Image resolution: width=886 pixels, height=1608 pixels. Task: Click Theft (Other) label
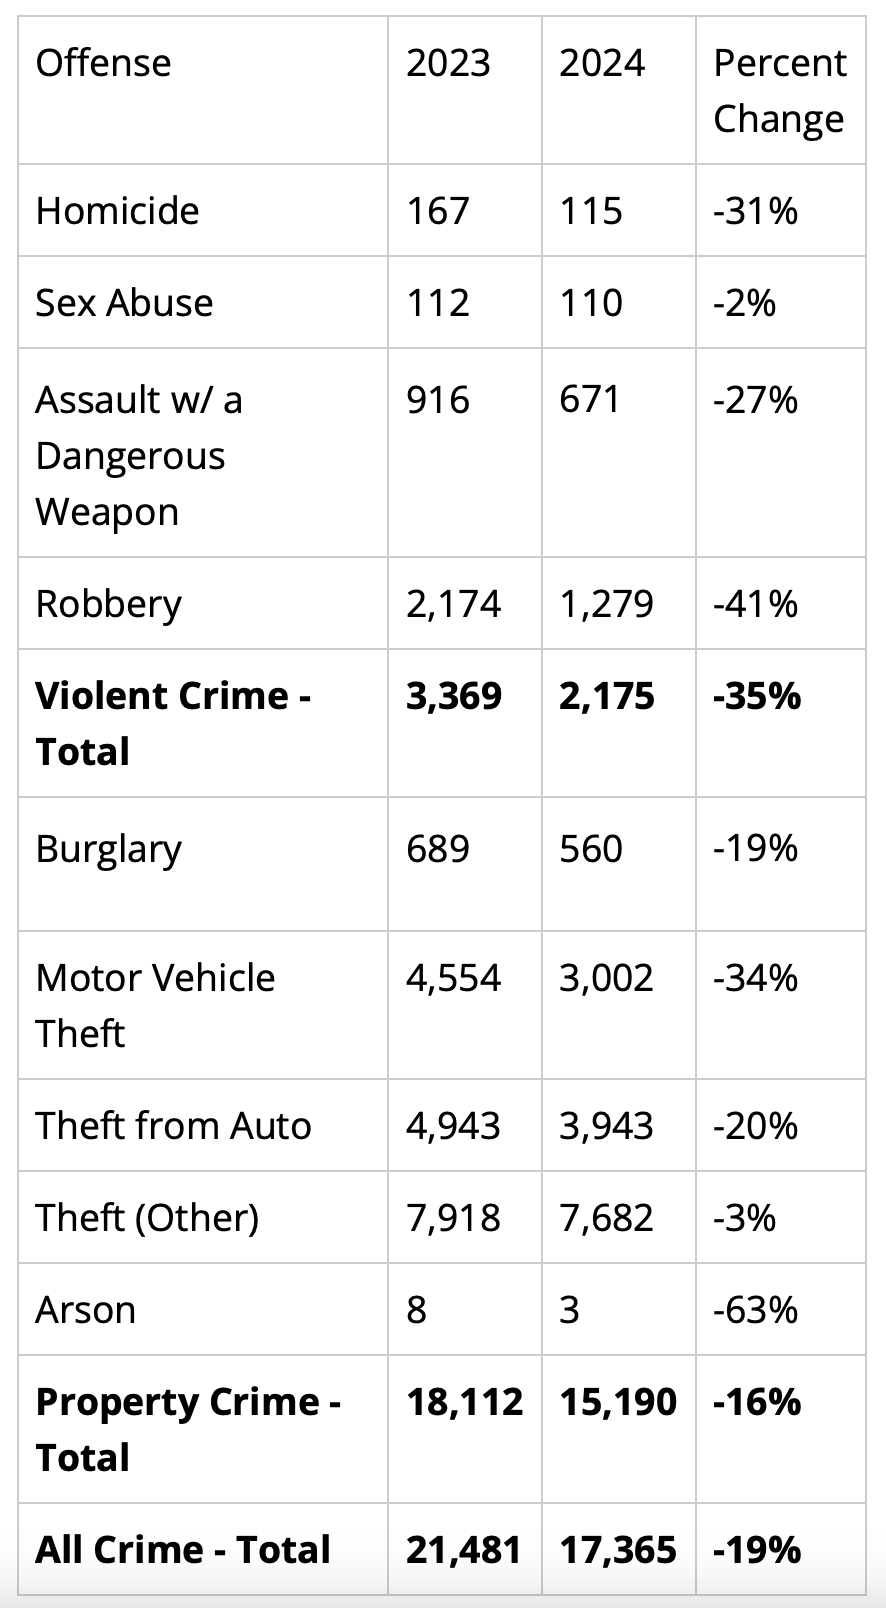point(147,1218)
